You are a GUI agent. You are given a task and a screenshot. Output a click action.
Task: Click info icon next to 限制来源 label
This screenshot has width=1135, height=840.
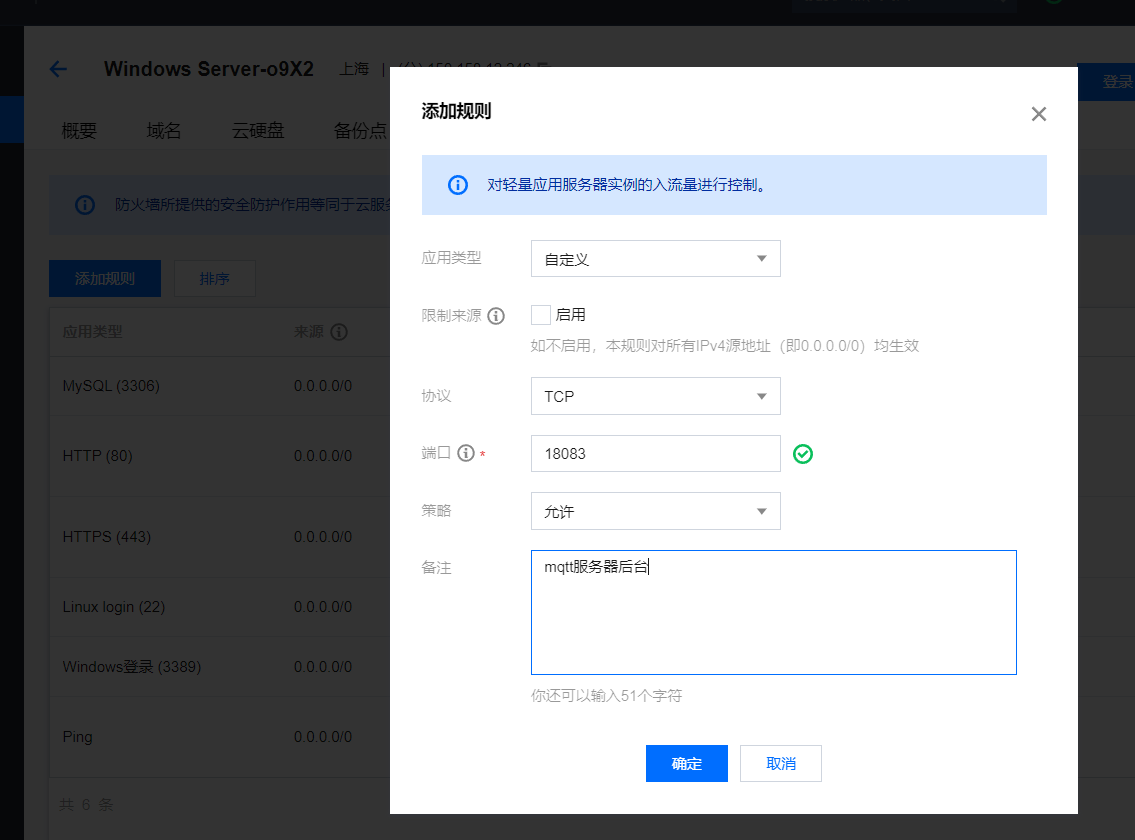click(496, 316)
